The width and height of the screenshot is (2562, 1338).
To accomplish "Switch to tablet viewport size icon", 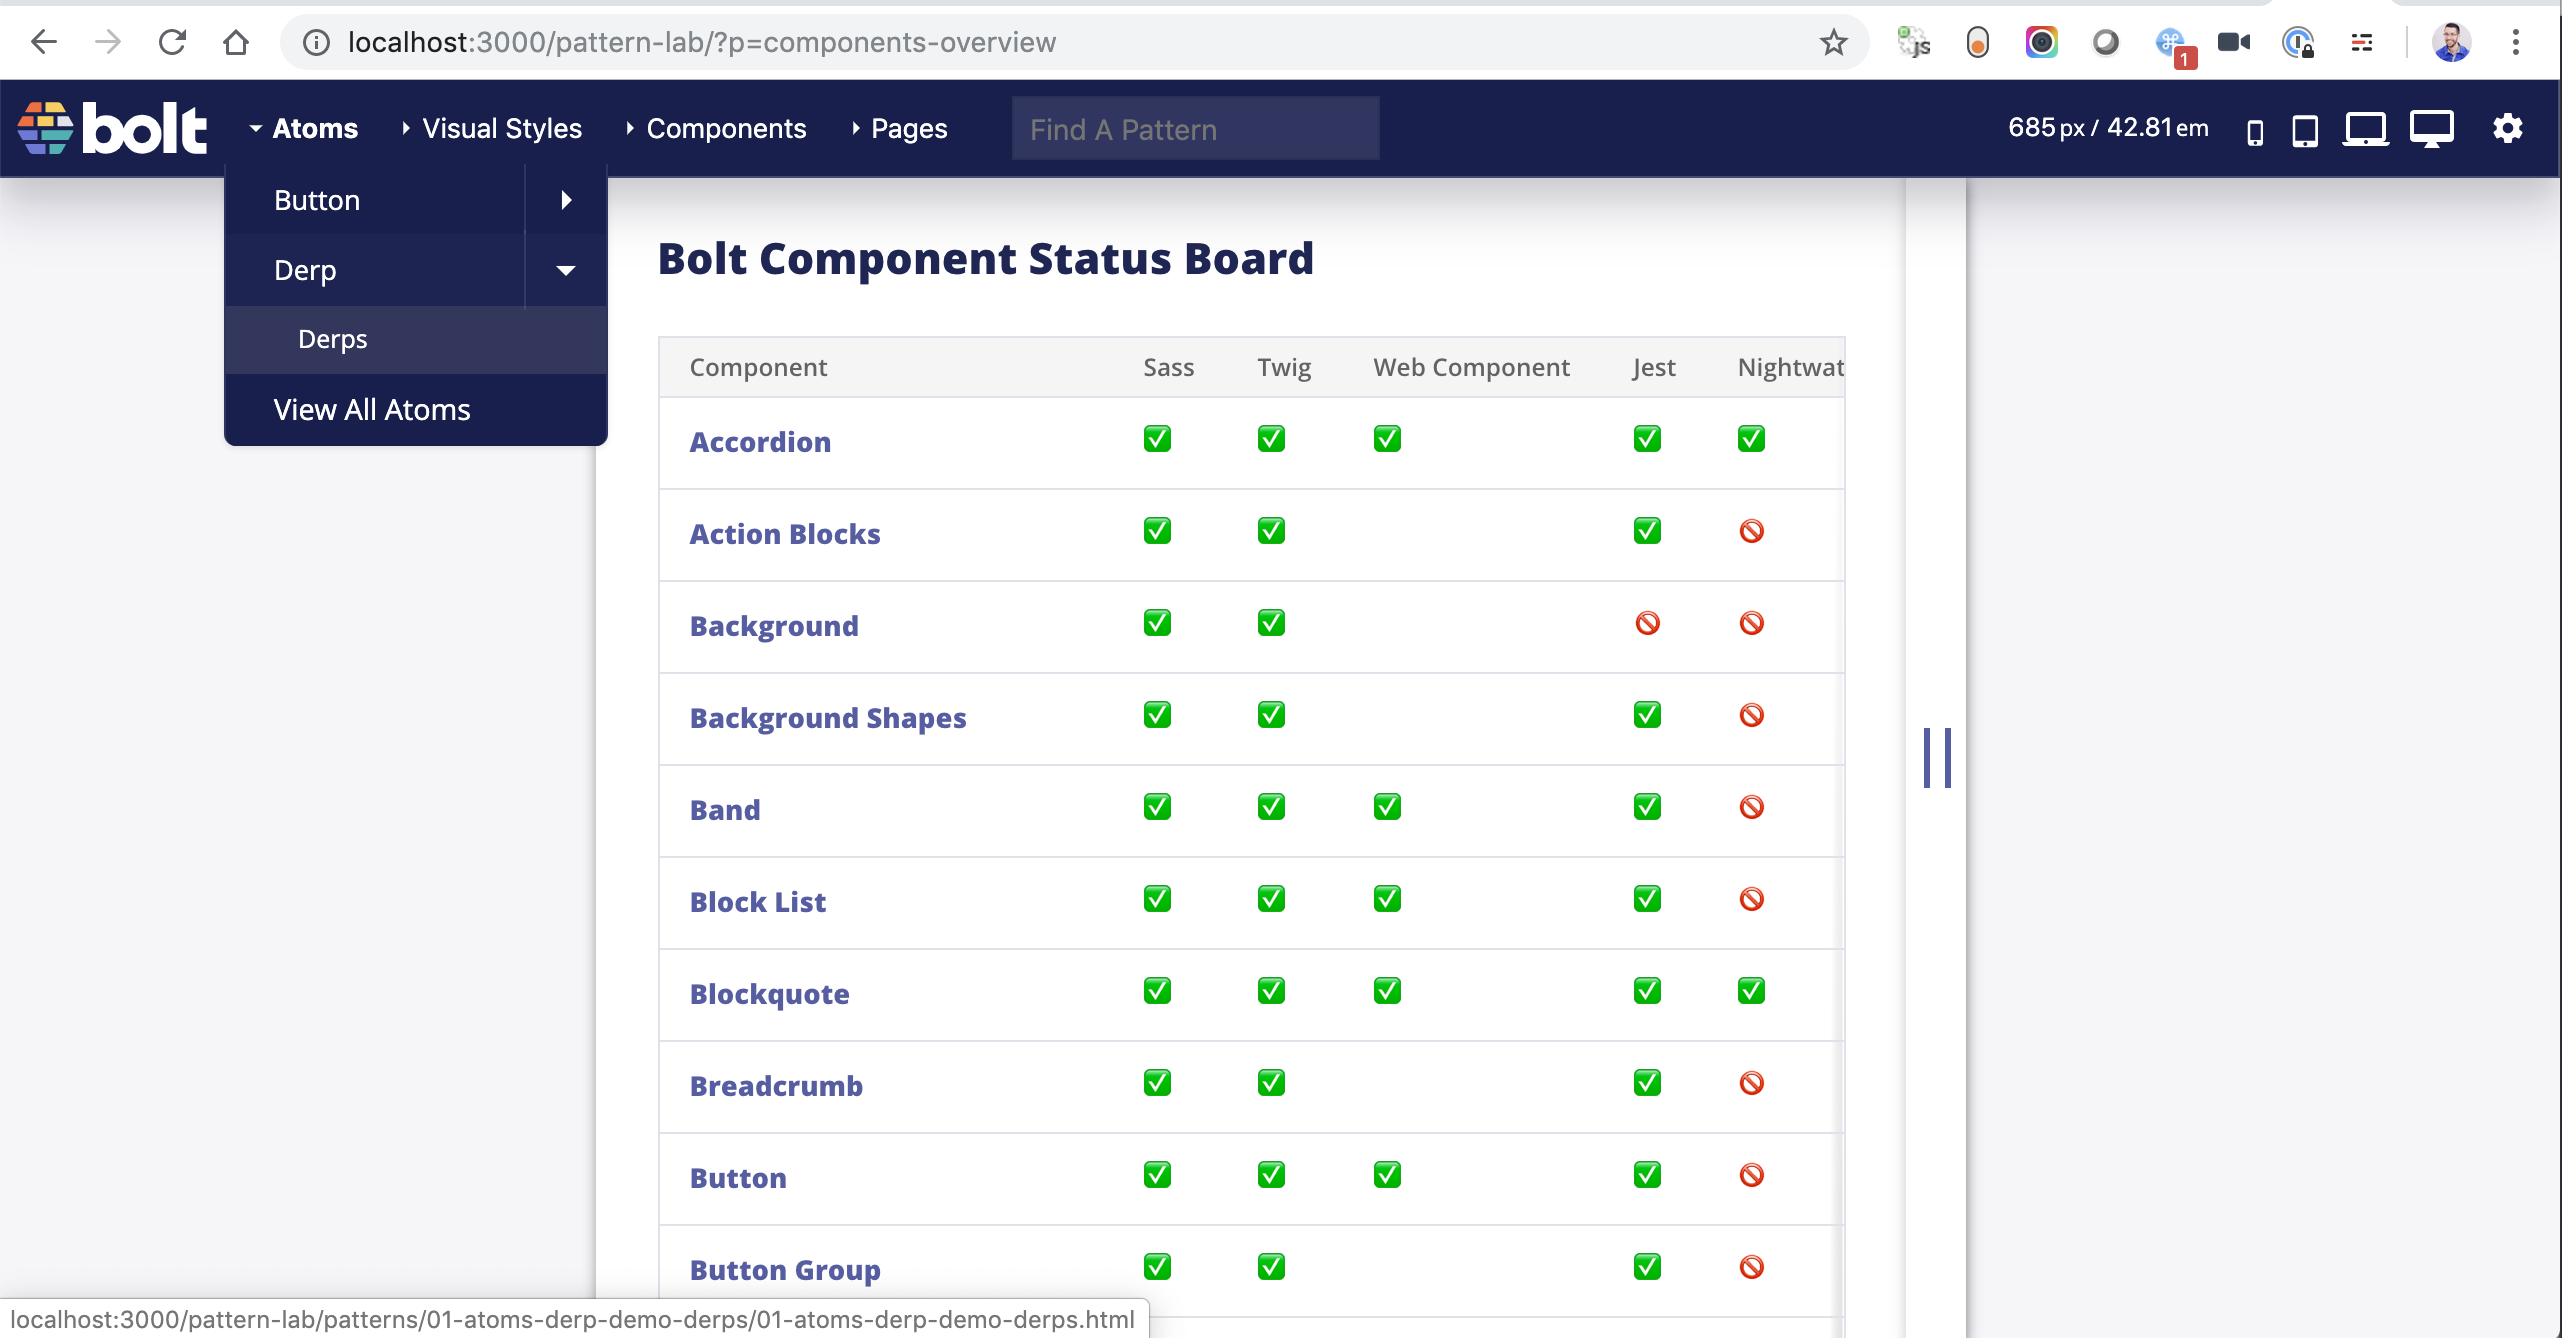I will pyautogui.click(x=2305, y=131).
